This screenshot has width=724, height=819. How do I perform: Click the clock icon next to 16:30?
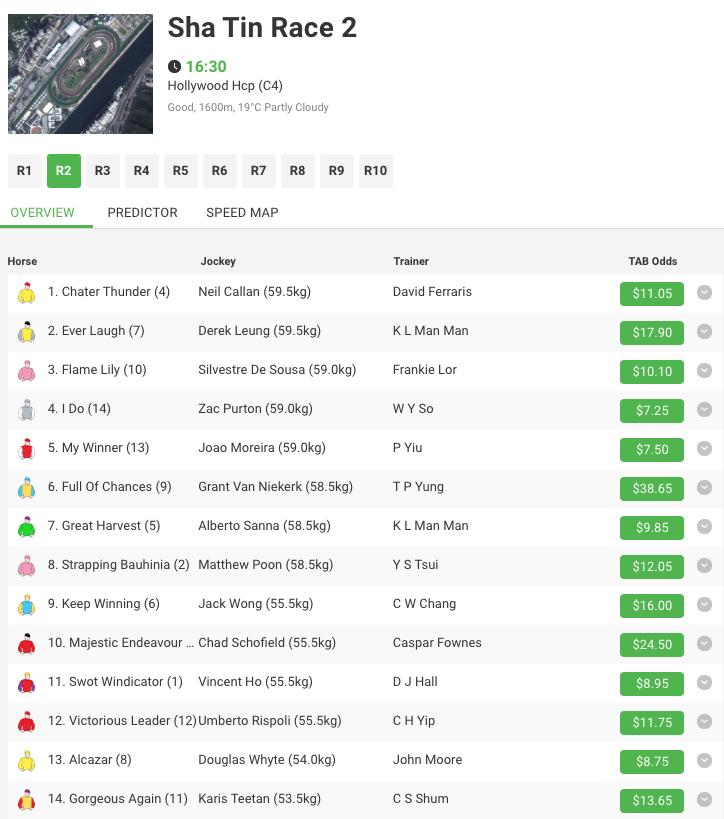pyautogui.click(x=175, y=67)
